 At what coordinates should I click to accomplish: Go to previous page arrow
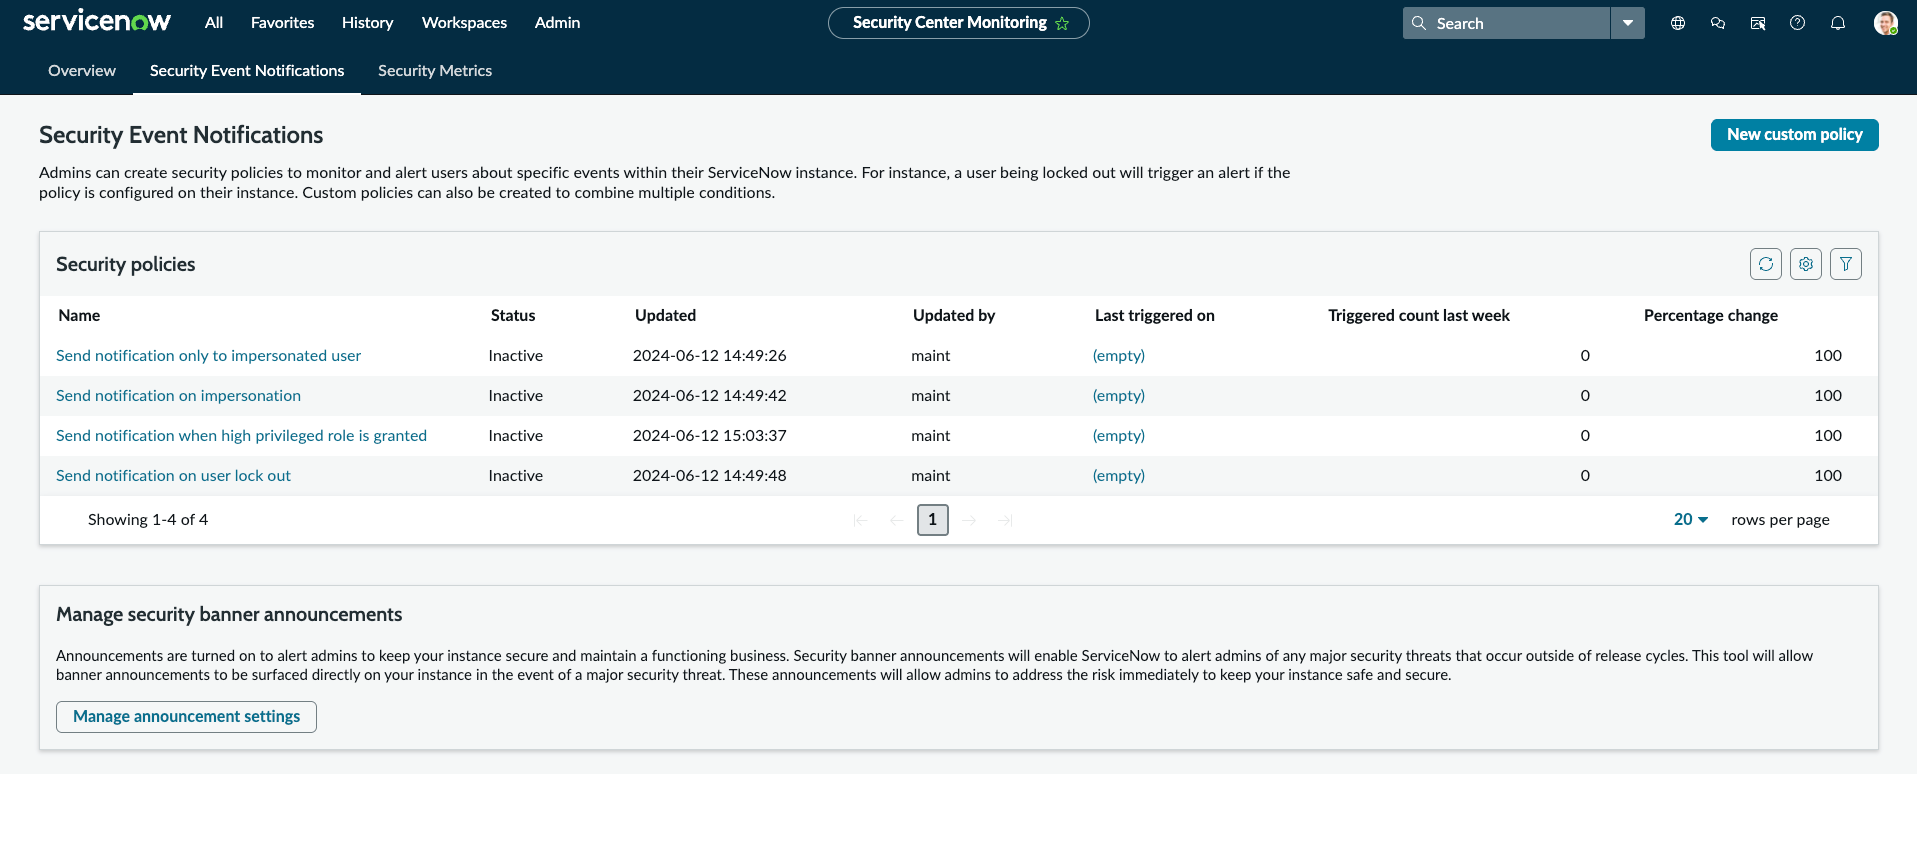[x=897, y=520]
